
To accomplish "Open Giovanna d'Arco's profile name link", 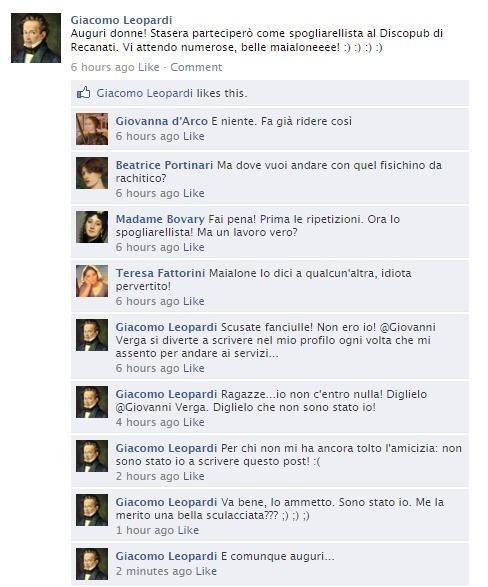I will 161,121.
